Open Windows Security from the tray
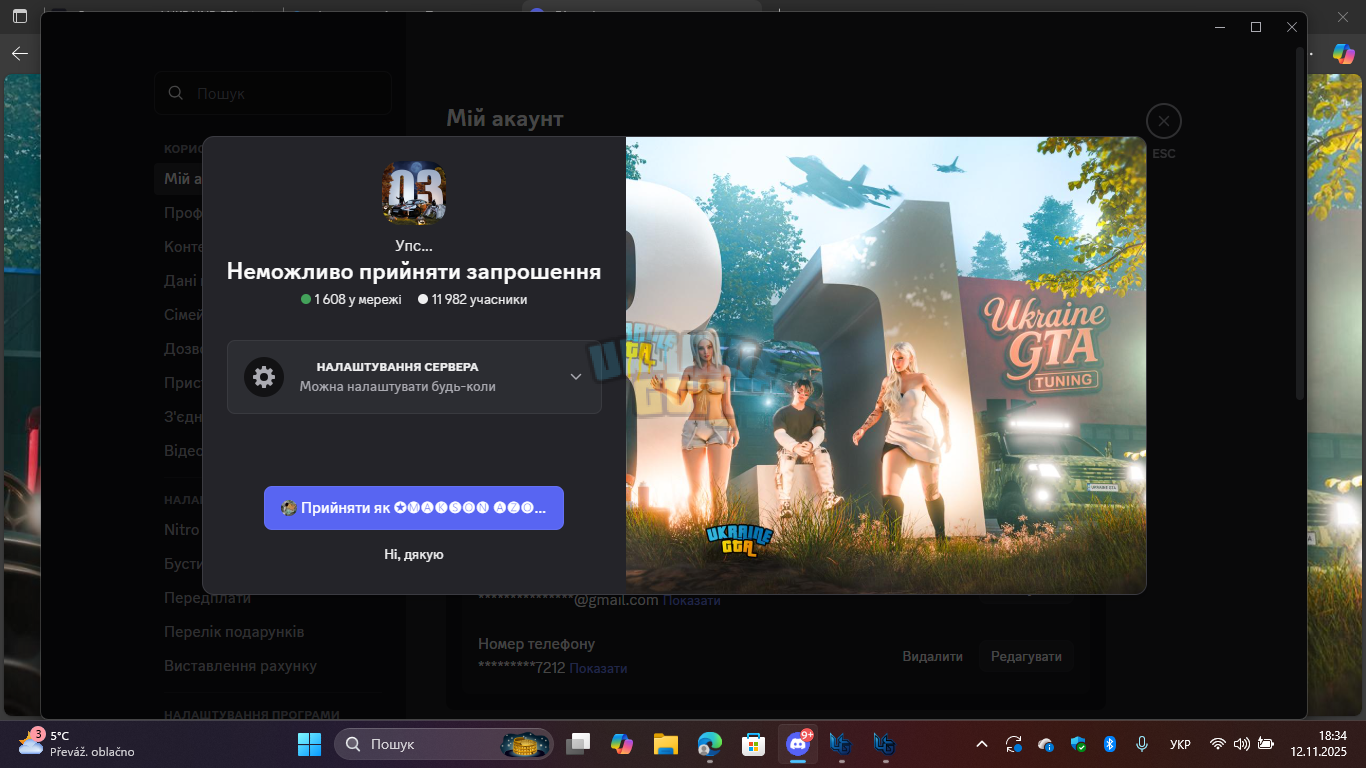This screenshot has height=768, width=1366. [x=1078, y=744]
